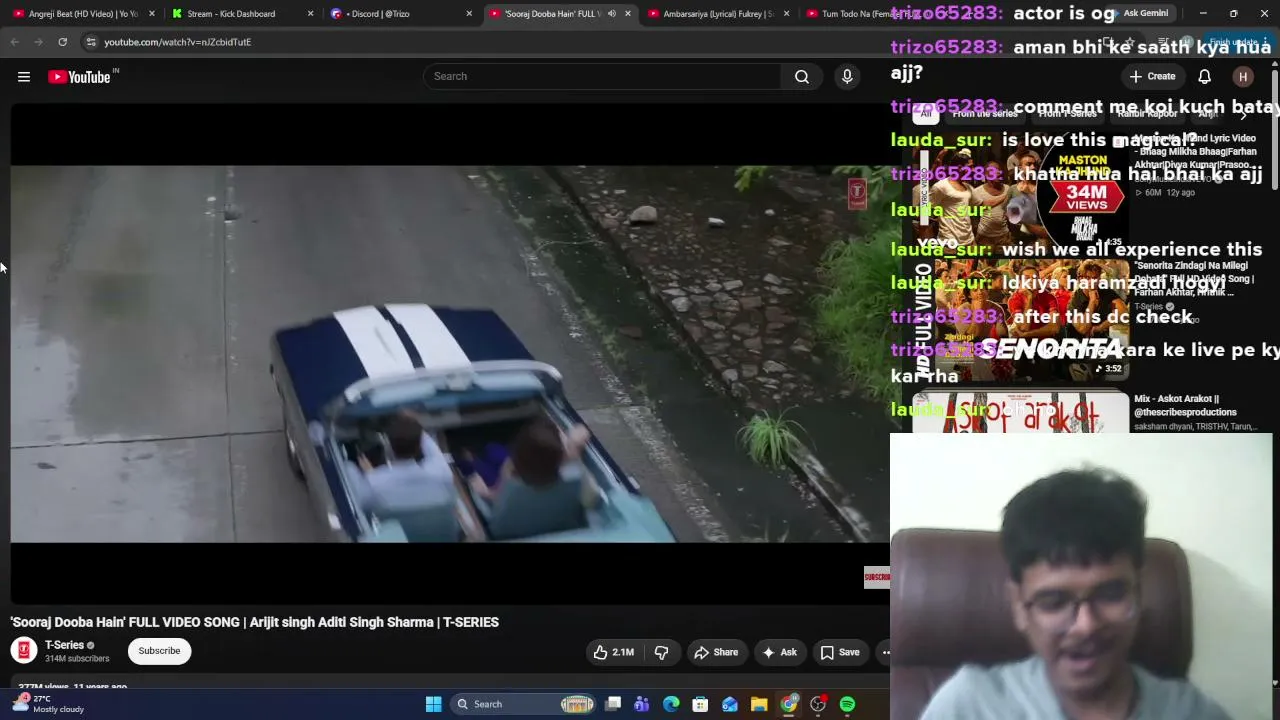Open the Mix - Askot Arakot title
Screen dimensions: 1280x720
click(x=1185, y=405)
